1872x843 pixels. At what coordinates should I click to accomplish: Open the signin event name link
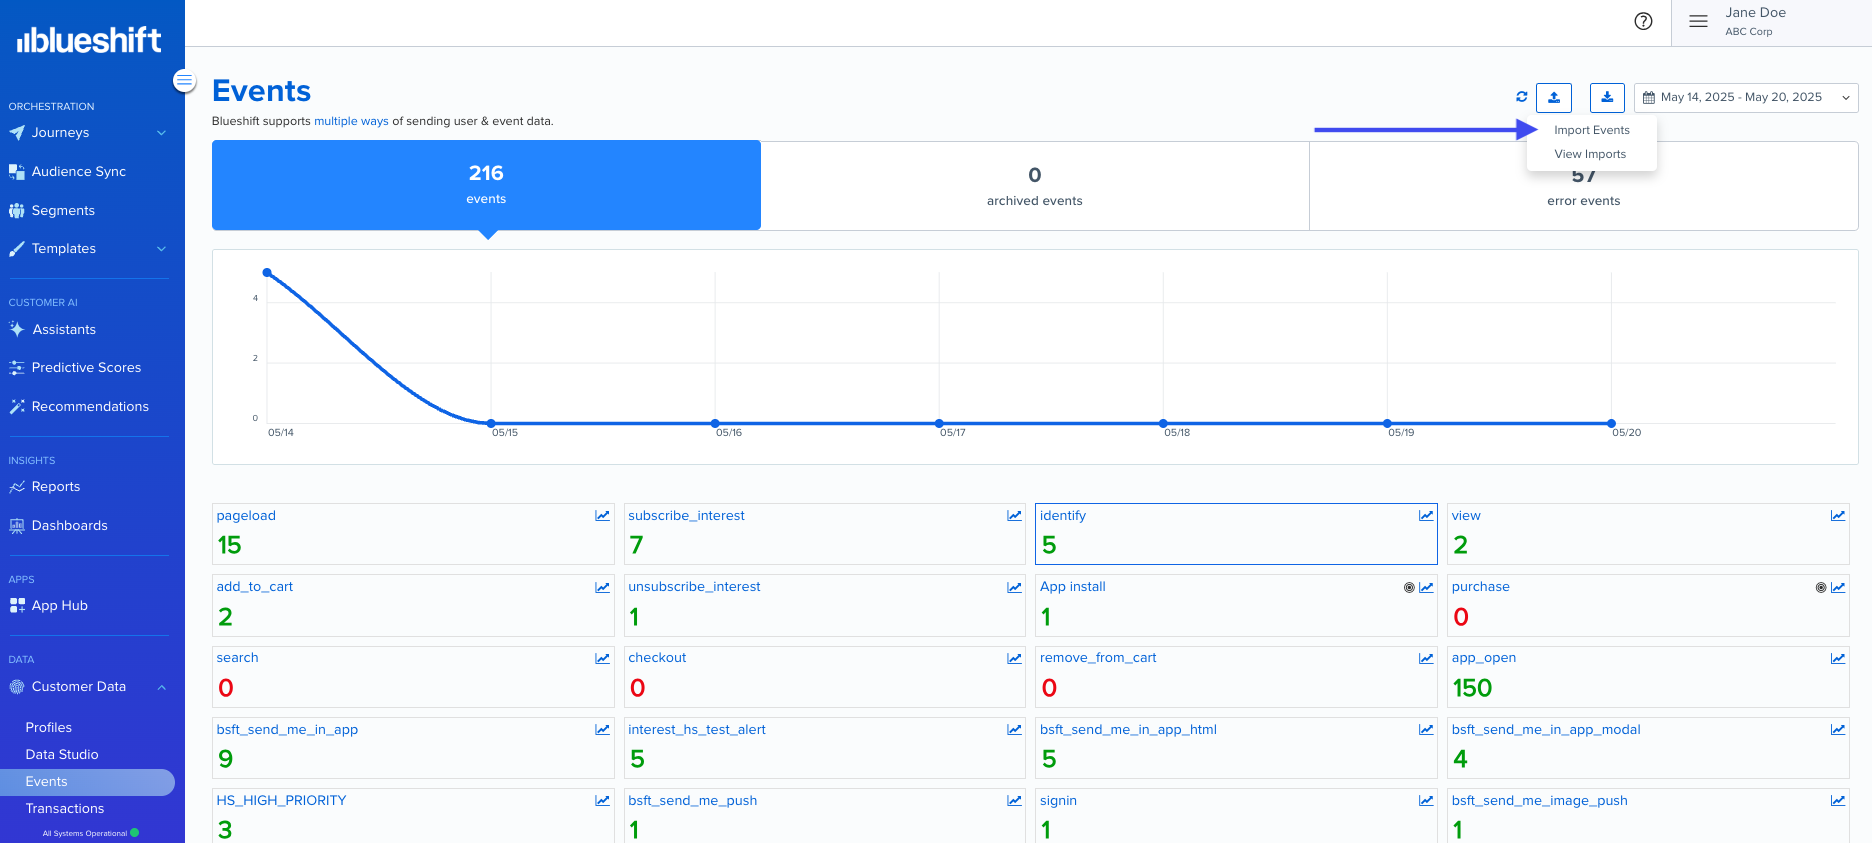tap(1058, 801)
